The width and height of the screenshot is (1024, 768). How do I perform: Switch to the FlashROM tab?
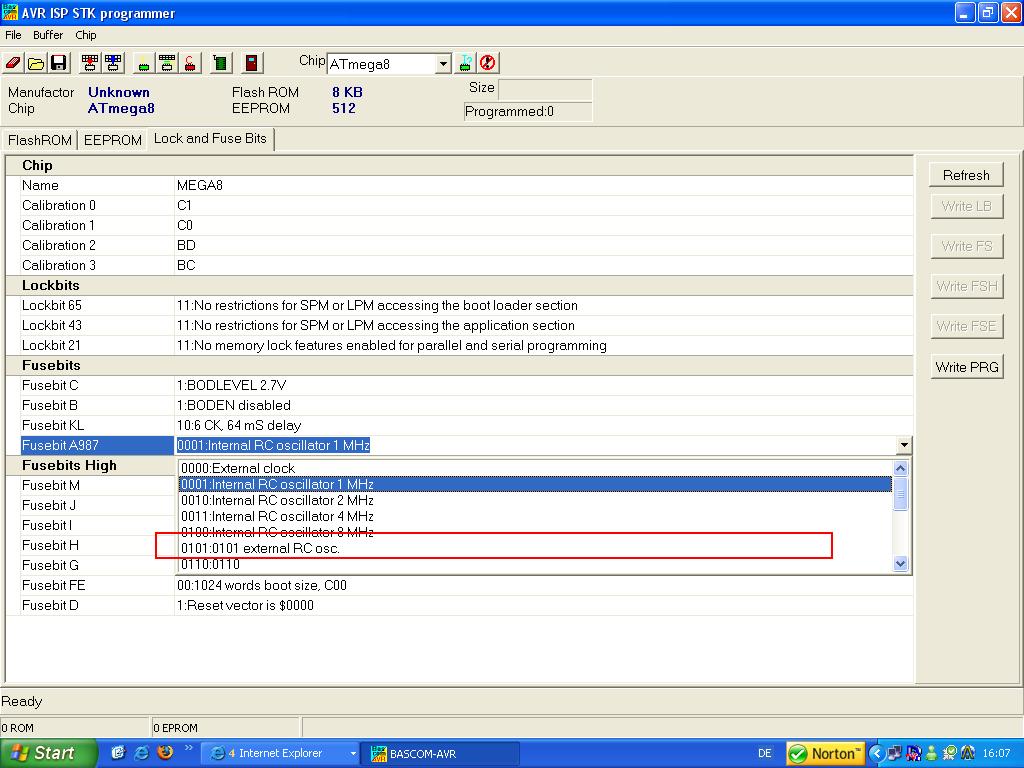tap(40, 140)
